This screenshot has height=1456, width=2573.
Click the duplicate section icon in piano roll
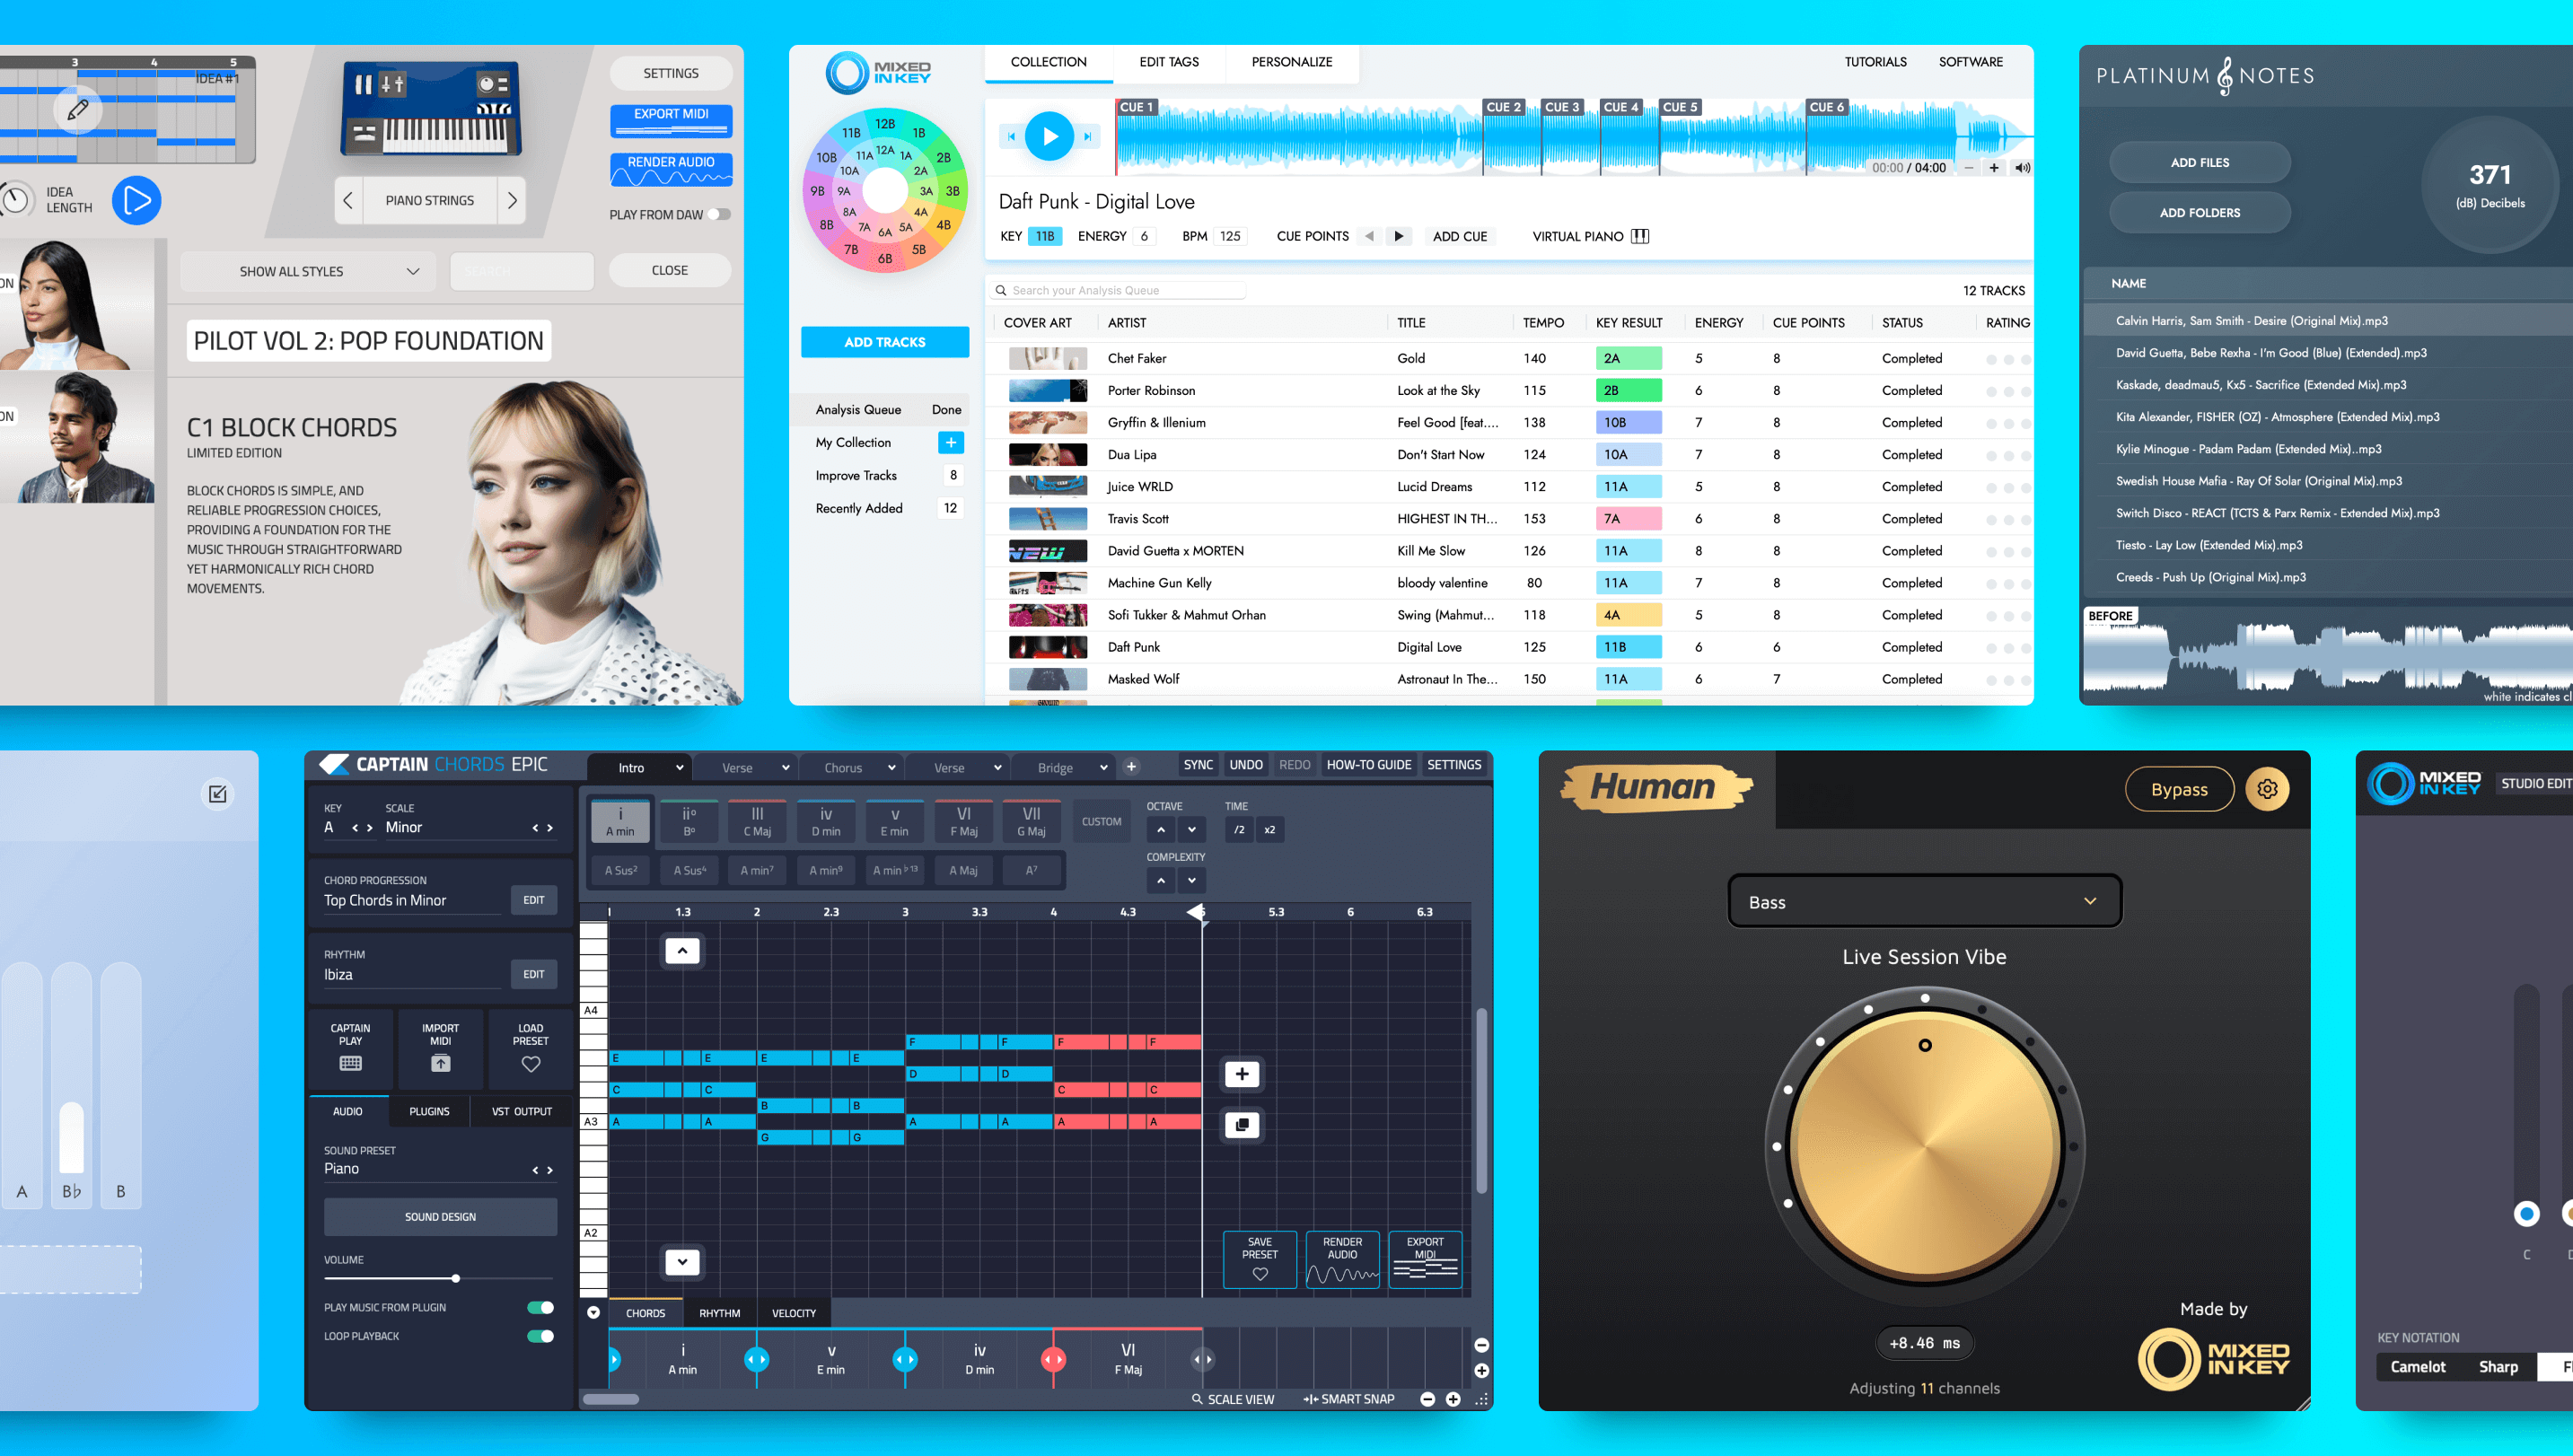[1241, 1125]
